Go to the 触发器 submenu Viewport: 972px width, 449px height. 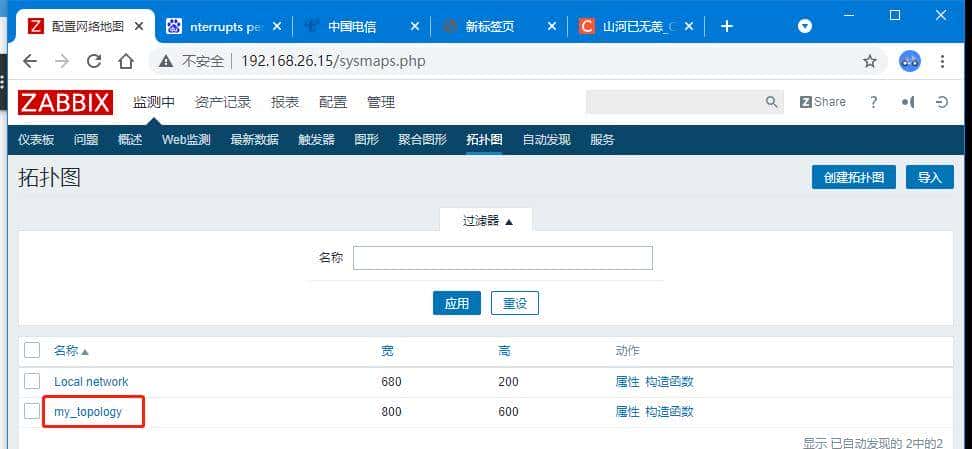click(x=316, y=140)
